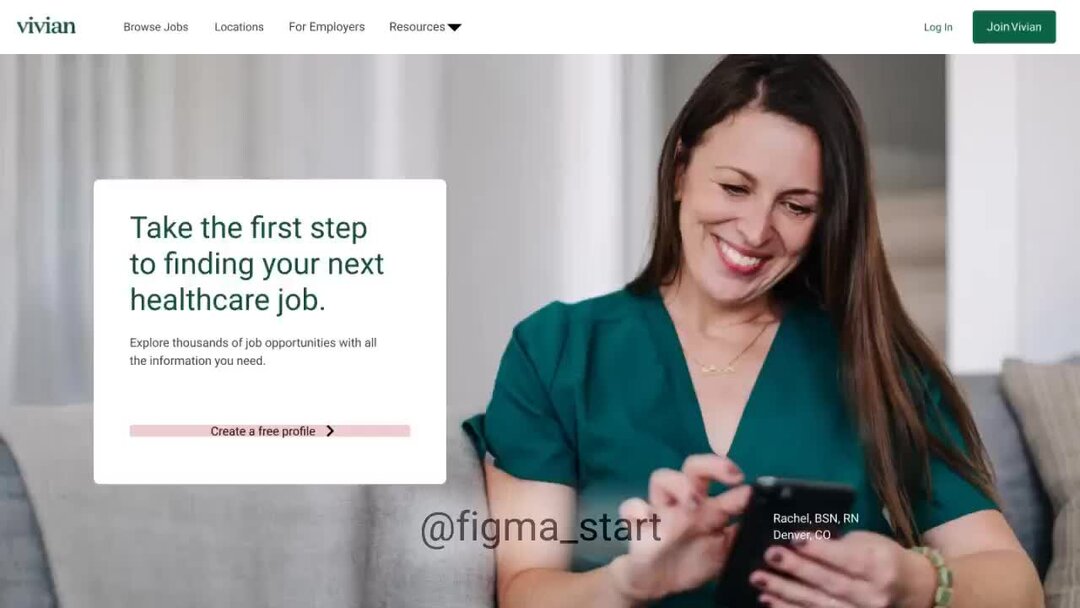Expand the Resources dropdown triangle arrow
This screenshot has height=608, width=1080.
click(x=455, y=28)
